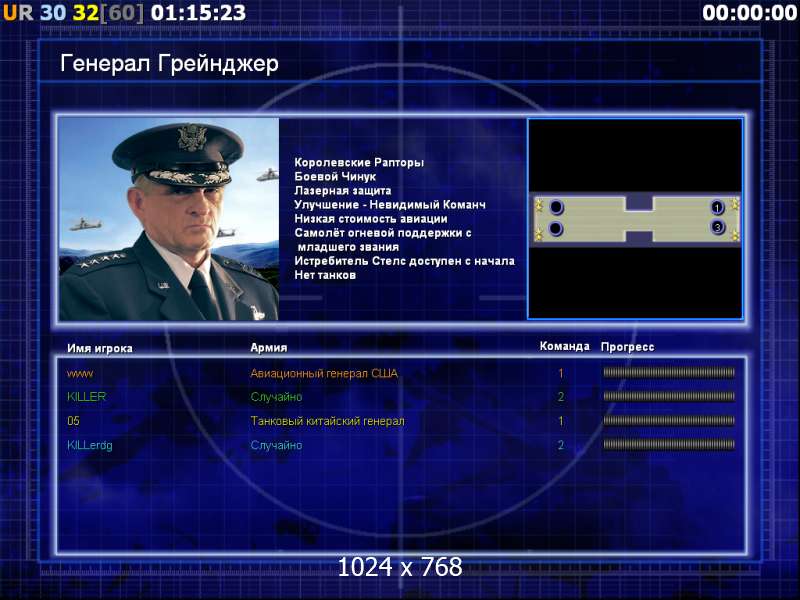This screenshot has width=800, height=600.
Task: Click 'Низкая стоимость авиации' line
Action: pyautogui.click(x=370, y=219)
